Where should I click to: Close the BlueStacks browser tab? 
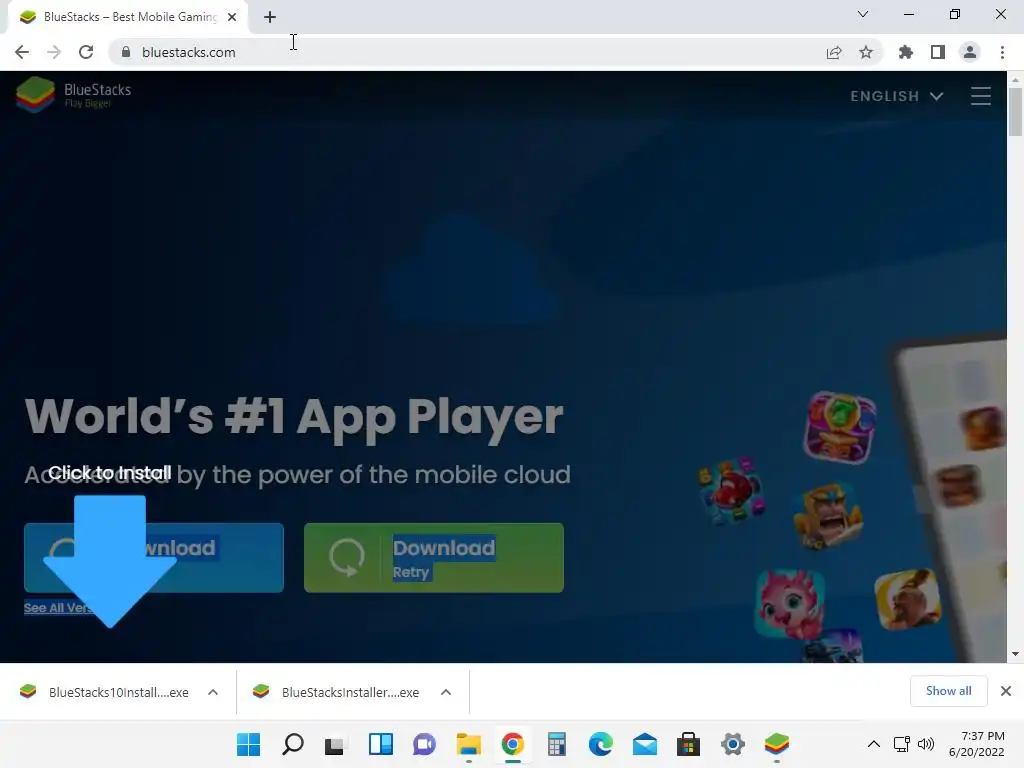click(232, 17)
